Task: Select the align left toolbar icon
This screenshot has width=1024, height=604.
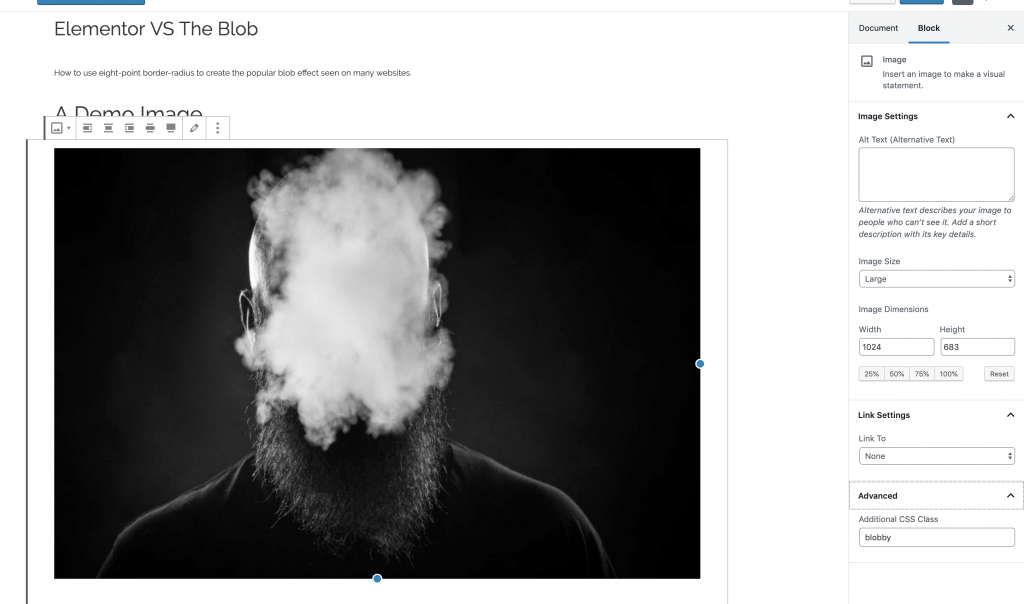Action: [x=88, y=128]
